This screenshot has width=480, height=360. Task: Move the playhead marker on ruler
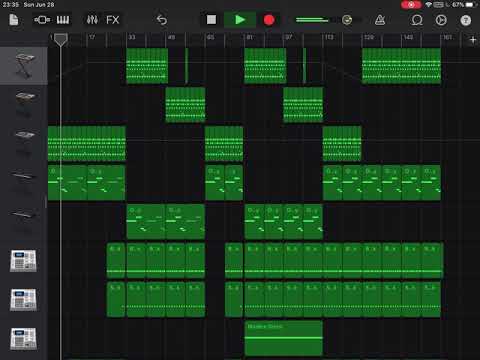61,39
